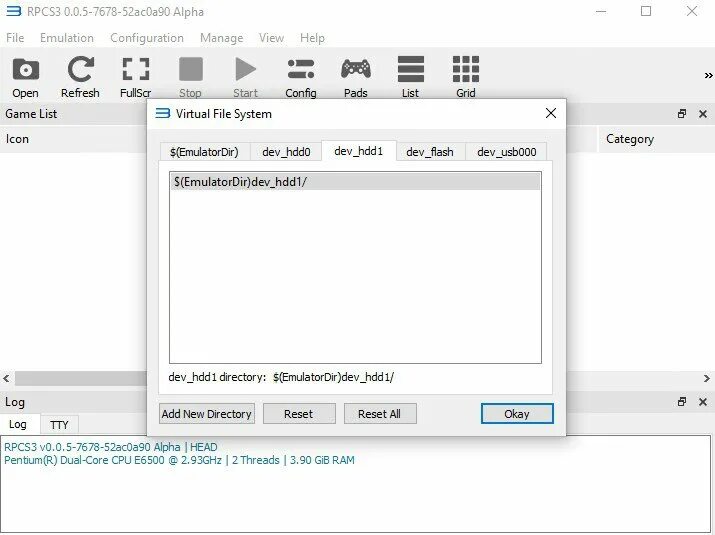Open a game with the Open toolbar icon
The image size is (715, 535).
pyautogui.click(x=26, y=78)
